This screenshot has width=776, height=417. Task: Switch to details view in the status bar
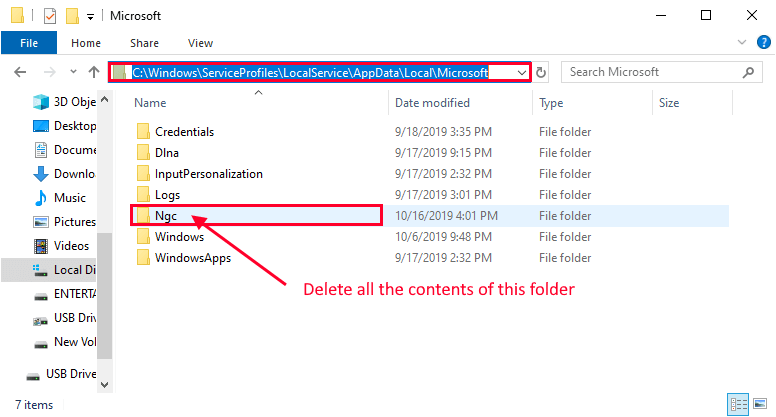click(738, 405)
